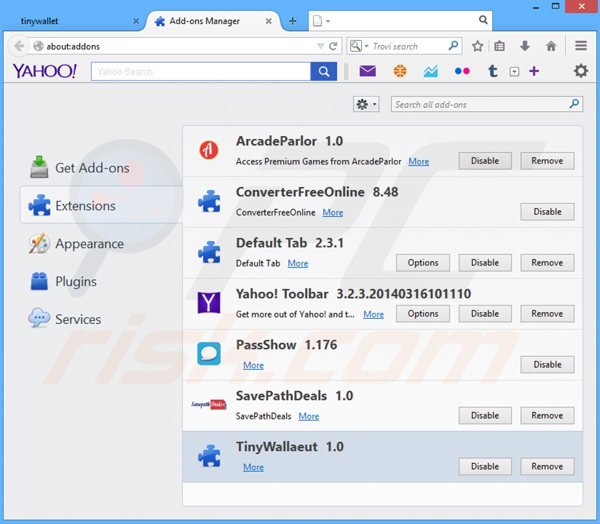Open the Services category

point(65,319)
